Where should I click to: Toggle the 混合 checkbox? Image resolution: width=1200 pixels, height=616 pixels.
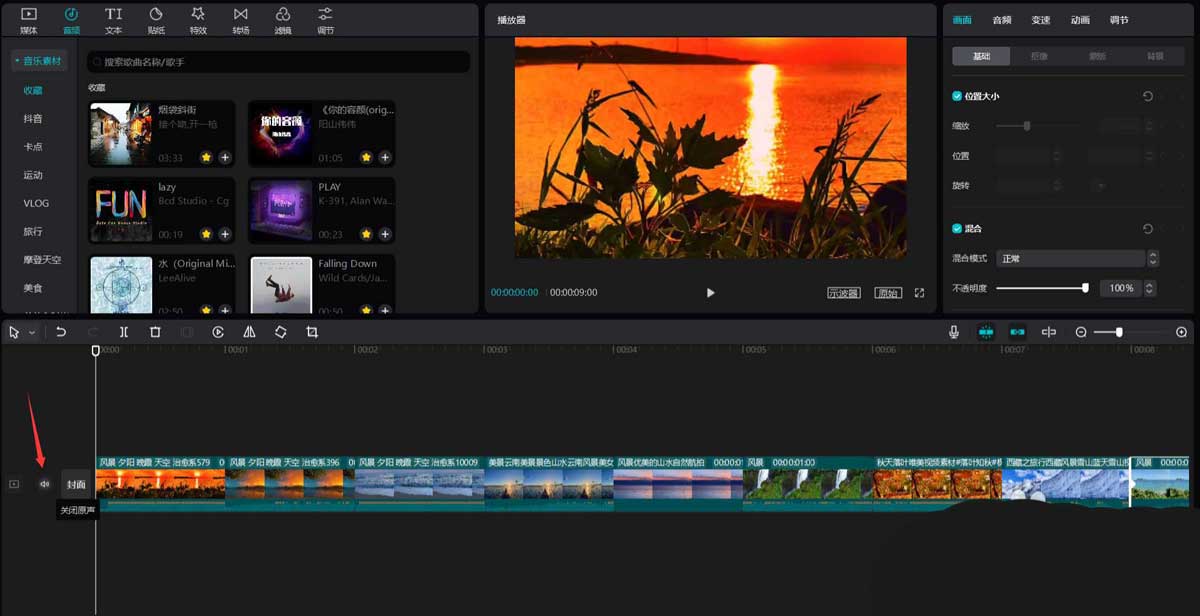coord(957,229)
